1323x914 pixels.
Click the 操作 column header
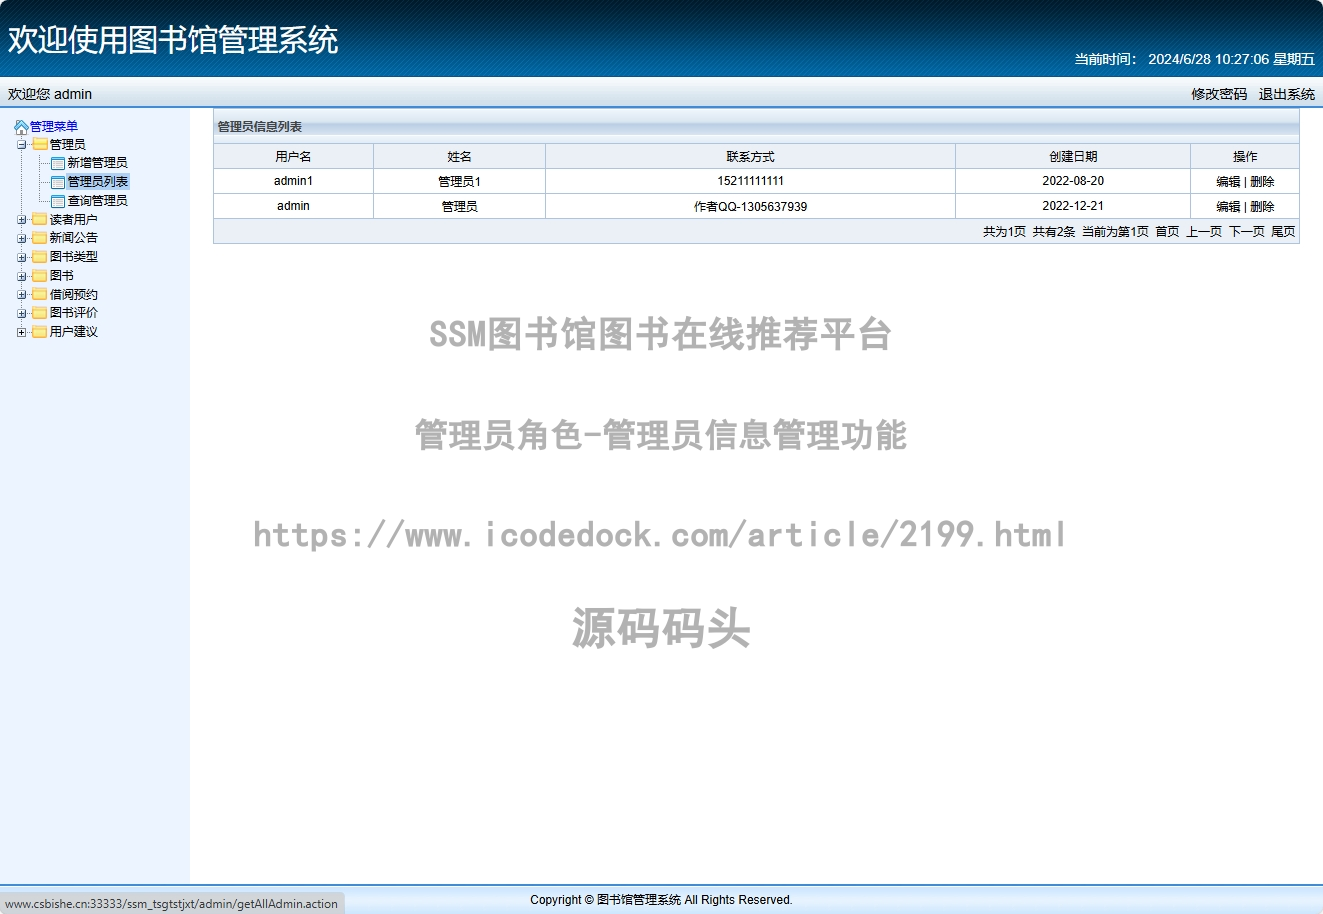[1245, 157]
